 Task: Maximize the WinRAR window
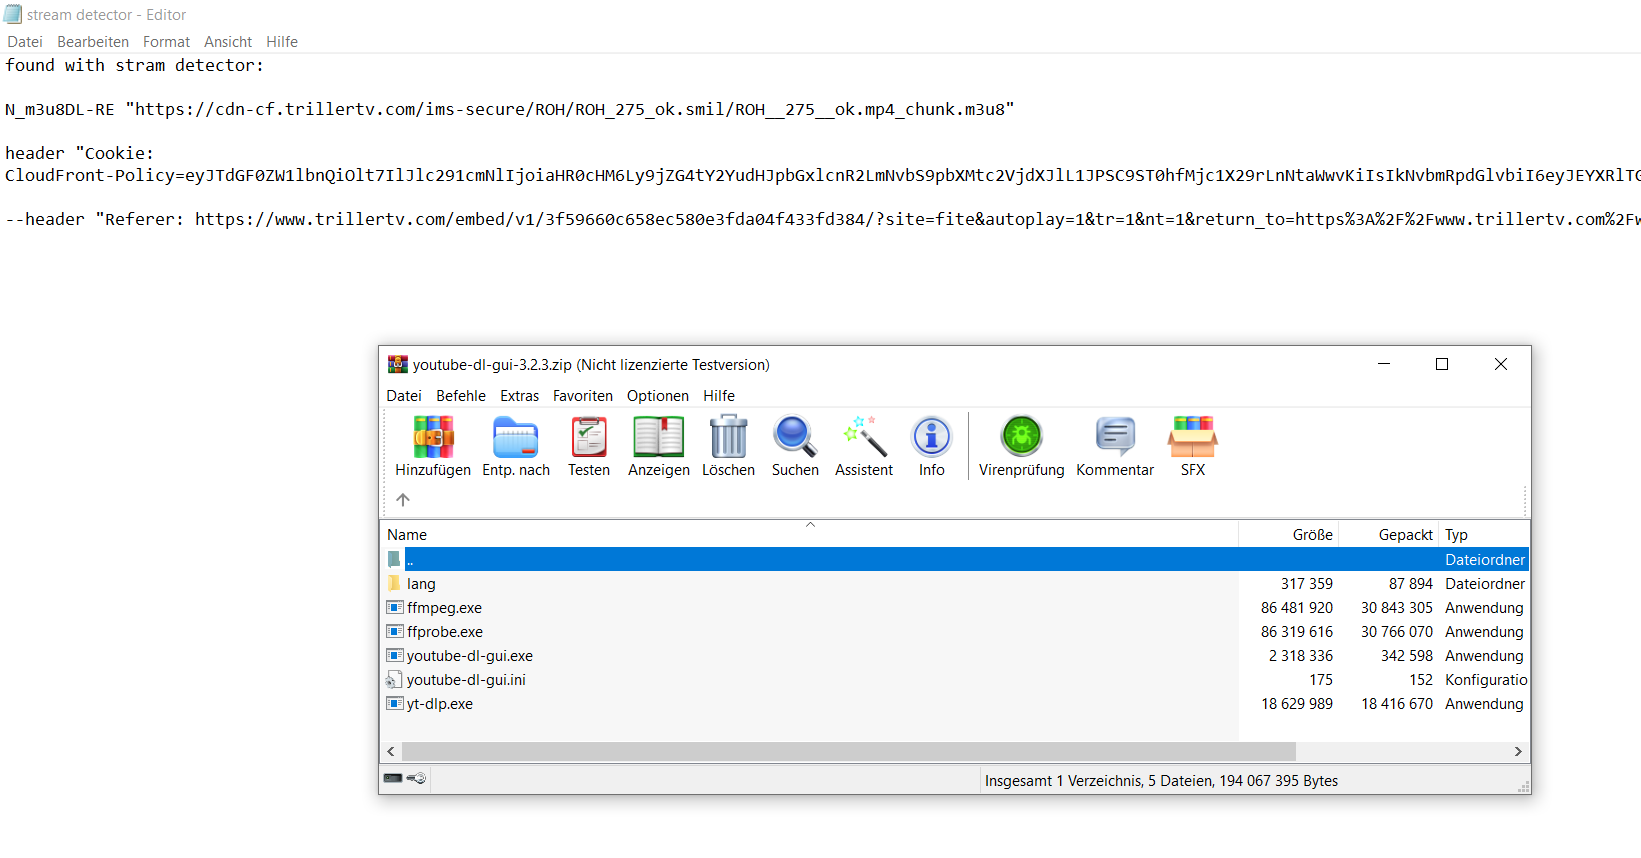coord(1442,364)
